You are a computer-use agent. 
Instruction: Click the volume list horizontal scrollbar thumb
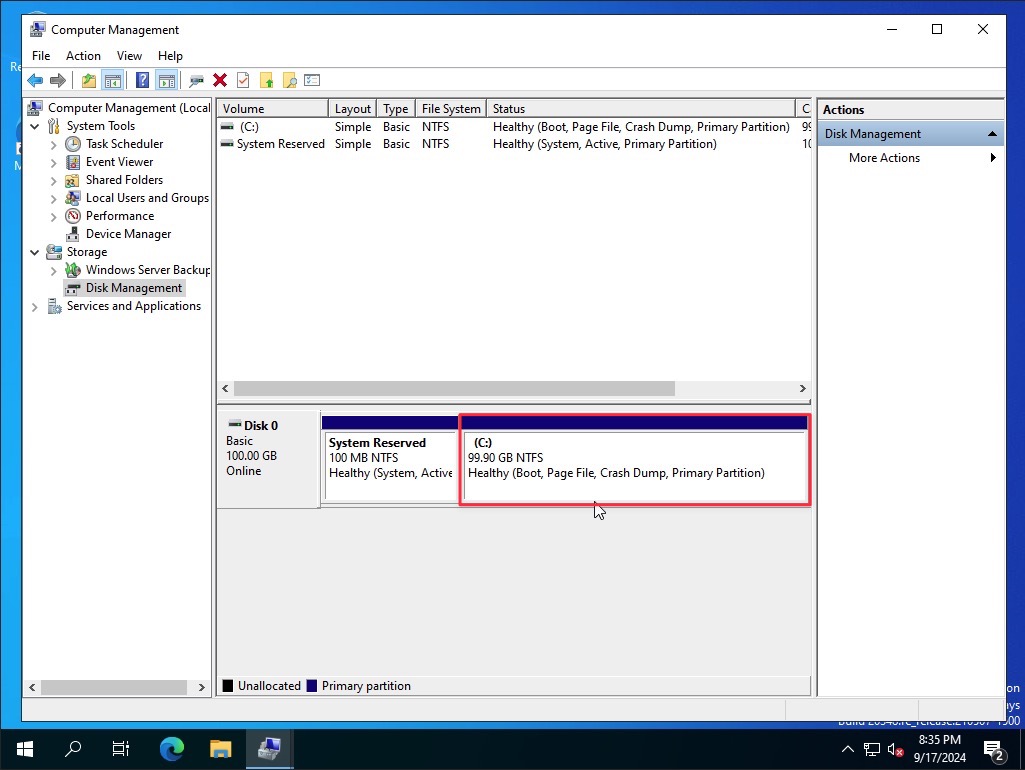[x=454, y=389]
